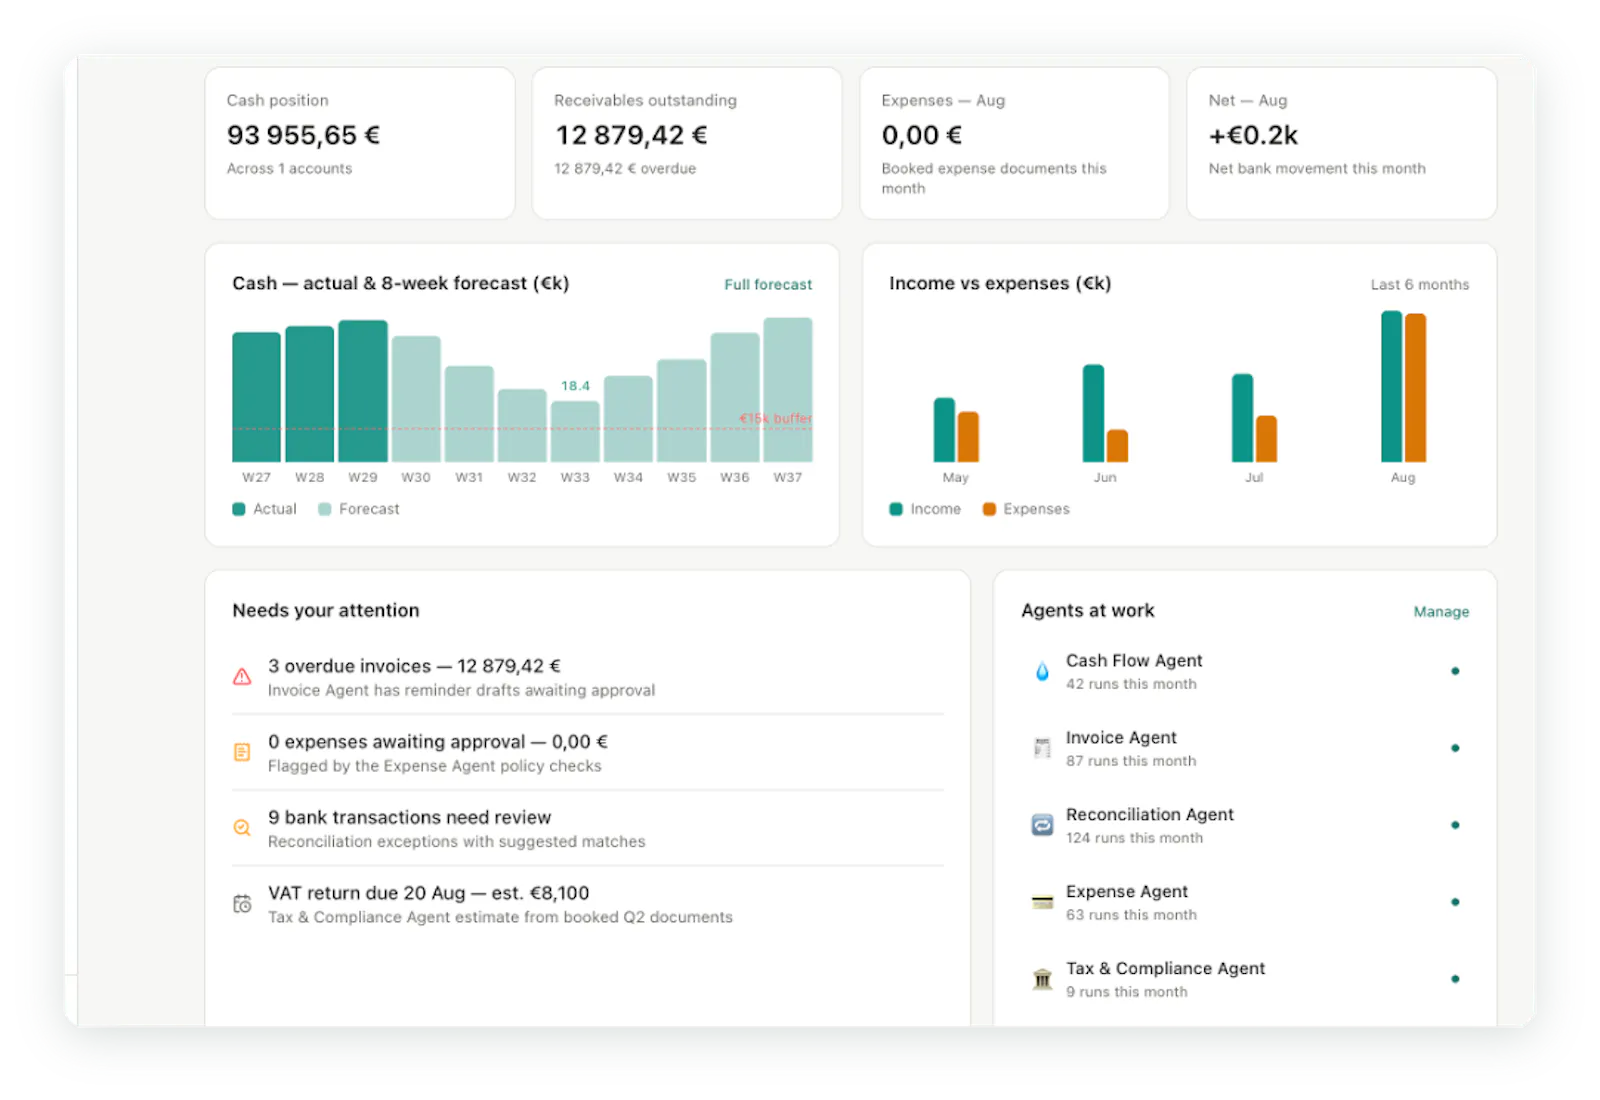Select the Receivables outstanding card

tap(687, 143)
